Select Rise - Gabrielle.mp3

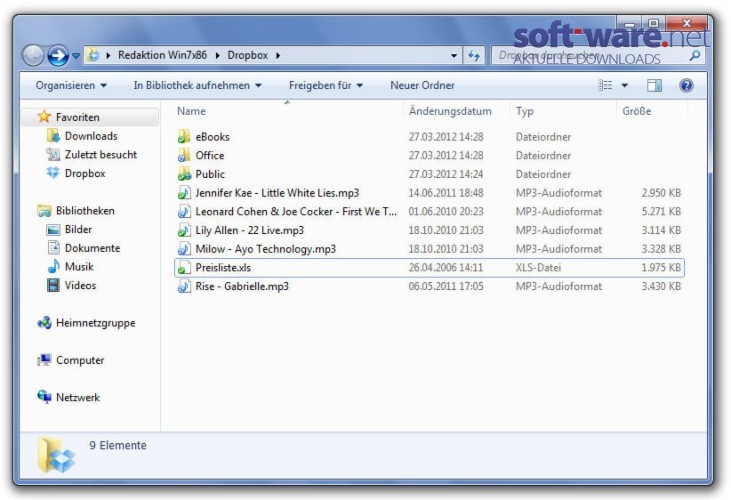pyautogui.click(x=242, y=286)
